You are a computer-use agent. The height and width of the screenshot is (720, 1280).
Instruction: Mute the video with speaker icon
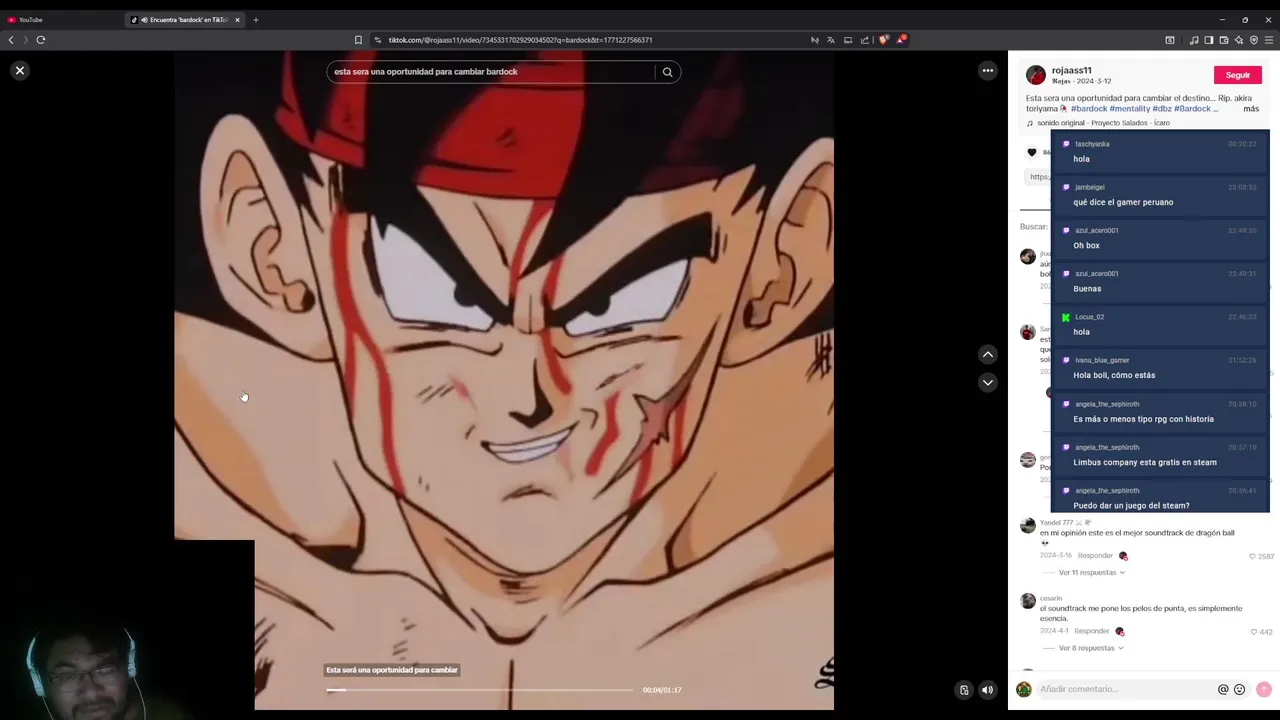[x=987, y=690]
